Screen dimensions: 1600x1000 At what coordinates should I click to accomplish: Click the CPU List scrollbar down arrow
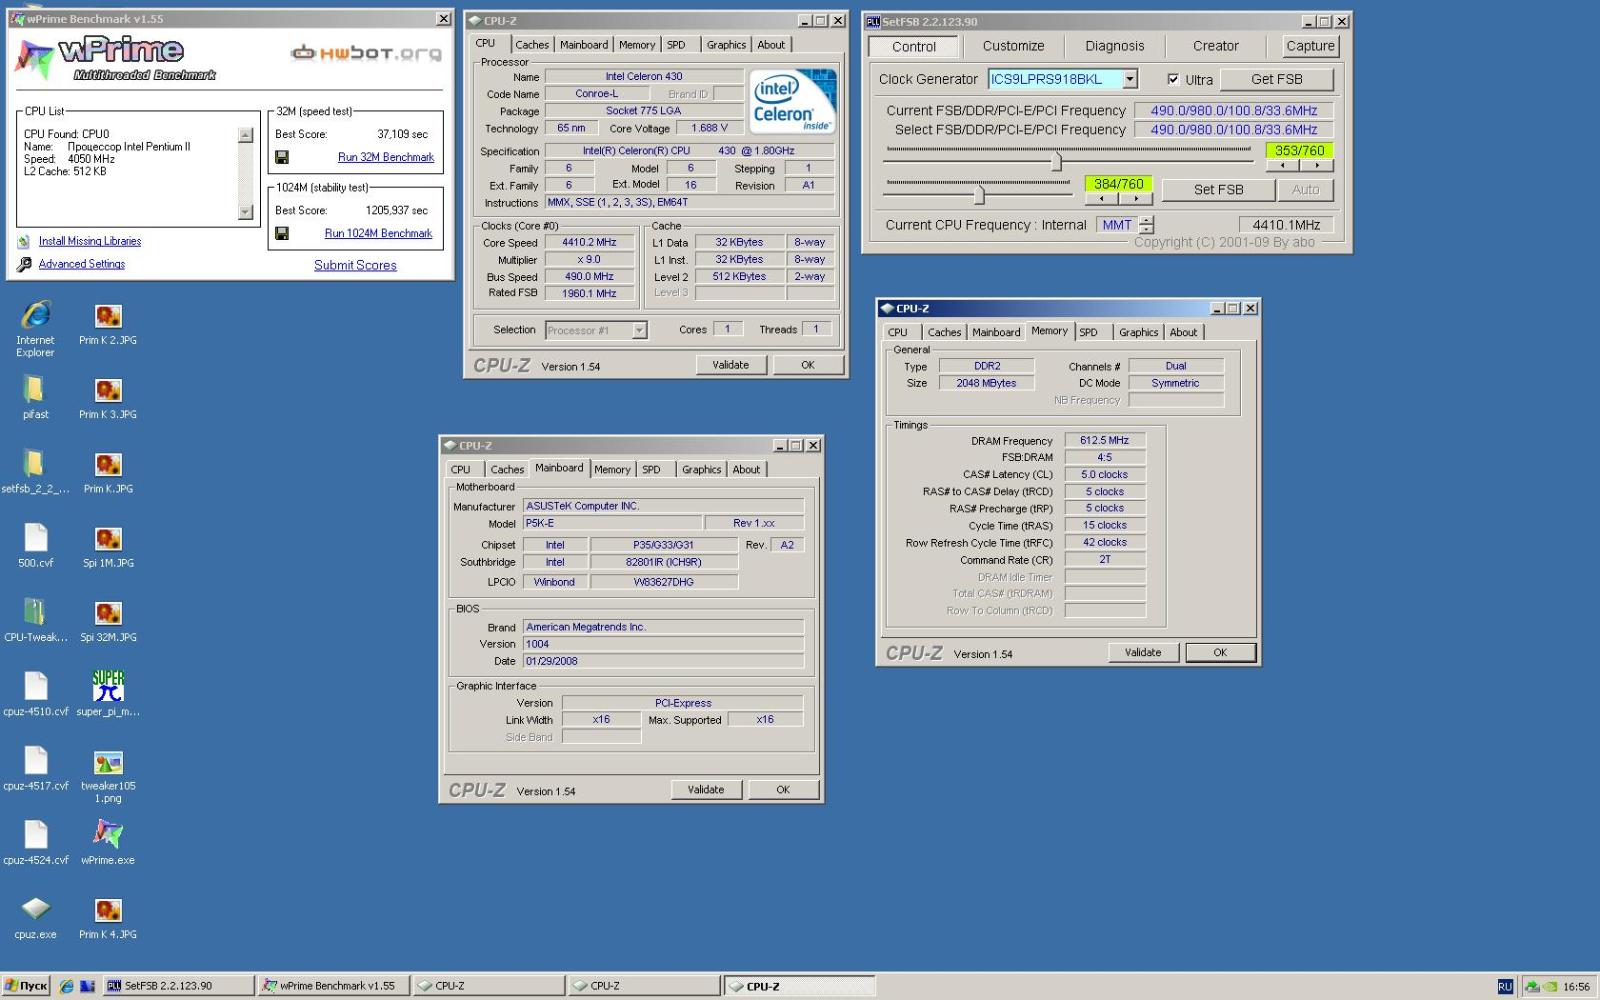[x=246, y=212]
